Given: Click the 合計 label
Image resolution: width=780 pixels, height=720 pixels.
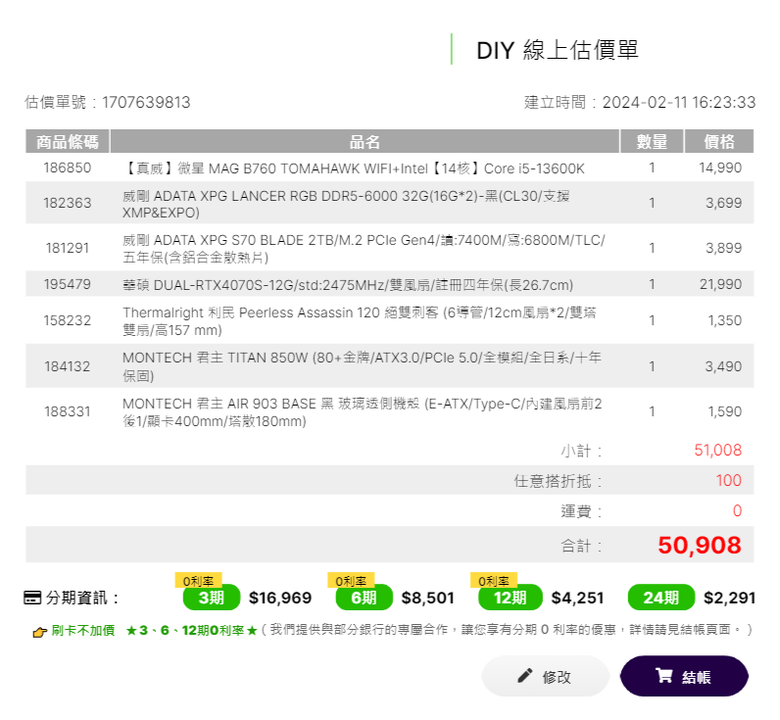Looking at the screenshot, I should (581, 546).
